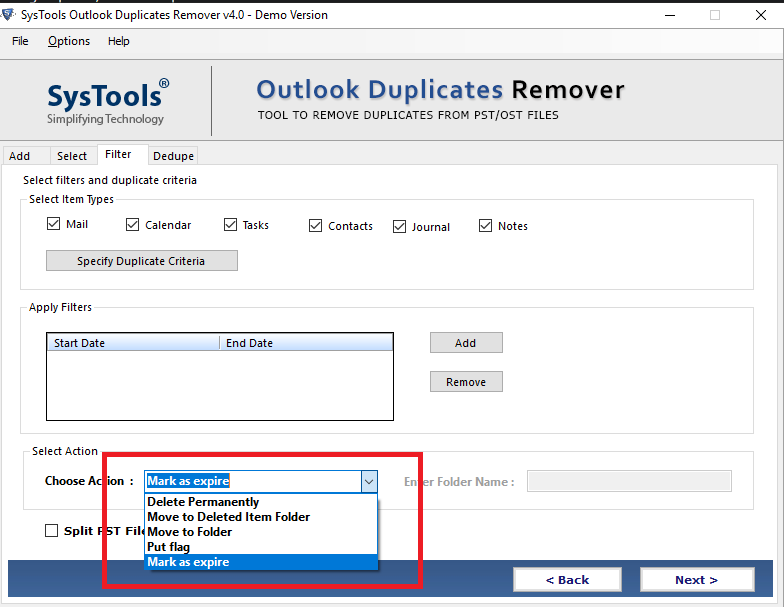Uncheck the Journal item type
Screen dimensions: 784x607
[x=400, y=226]
